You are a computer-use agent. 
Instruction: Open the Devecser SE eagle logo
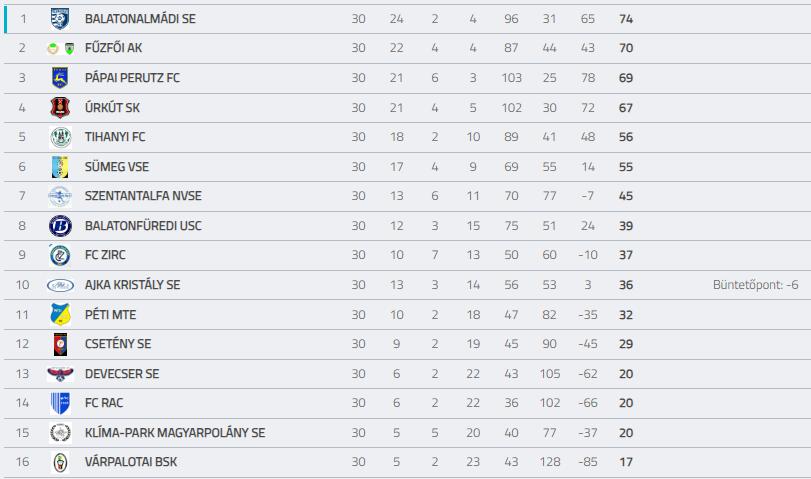point(60,373)
